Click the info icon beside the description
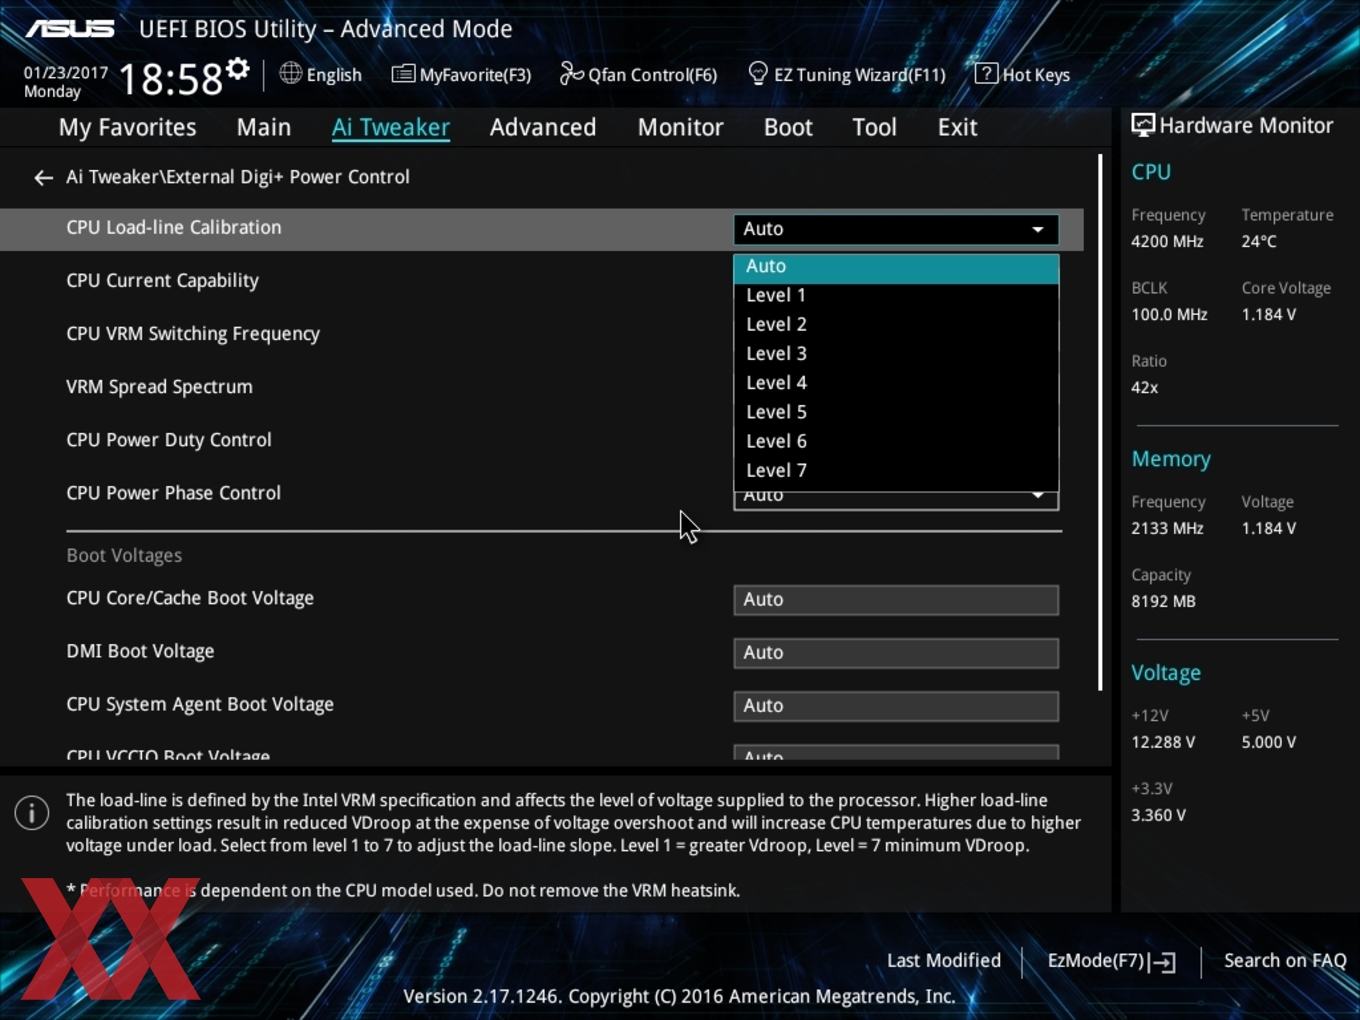The width and height of the screenshot is (1360, 1020). pyautogui.click(x=32, y=813)
